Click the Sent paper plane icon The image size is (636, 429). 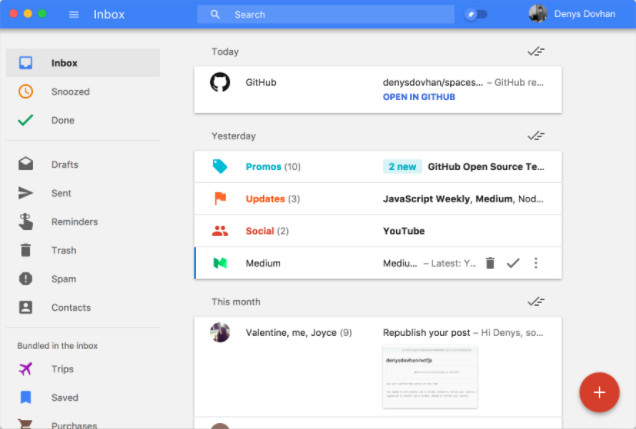pyautogui.click(x=26, y=193)
